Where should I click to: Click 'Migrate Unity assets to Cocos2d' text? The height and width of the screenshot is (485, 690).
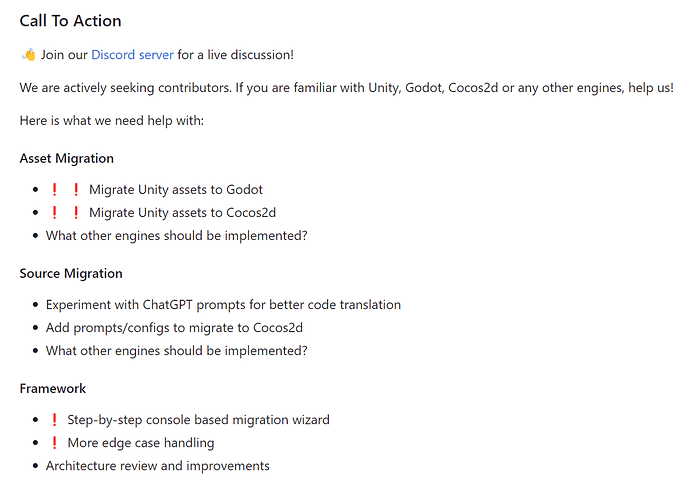[182, 212]
